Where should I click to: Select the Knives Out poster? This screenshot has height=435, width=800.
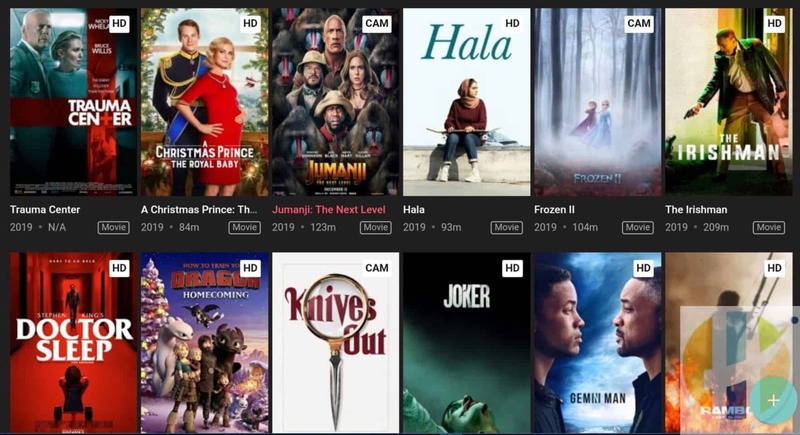(x=336, y=343)
